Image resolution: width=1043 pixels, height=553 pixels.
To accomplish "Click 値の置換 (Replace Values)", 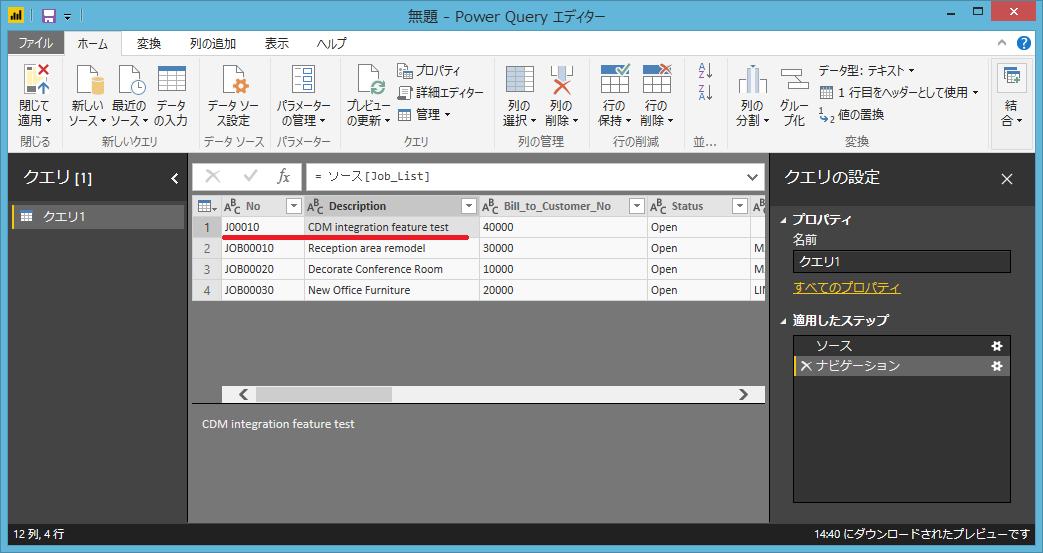I will [851, 114].
